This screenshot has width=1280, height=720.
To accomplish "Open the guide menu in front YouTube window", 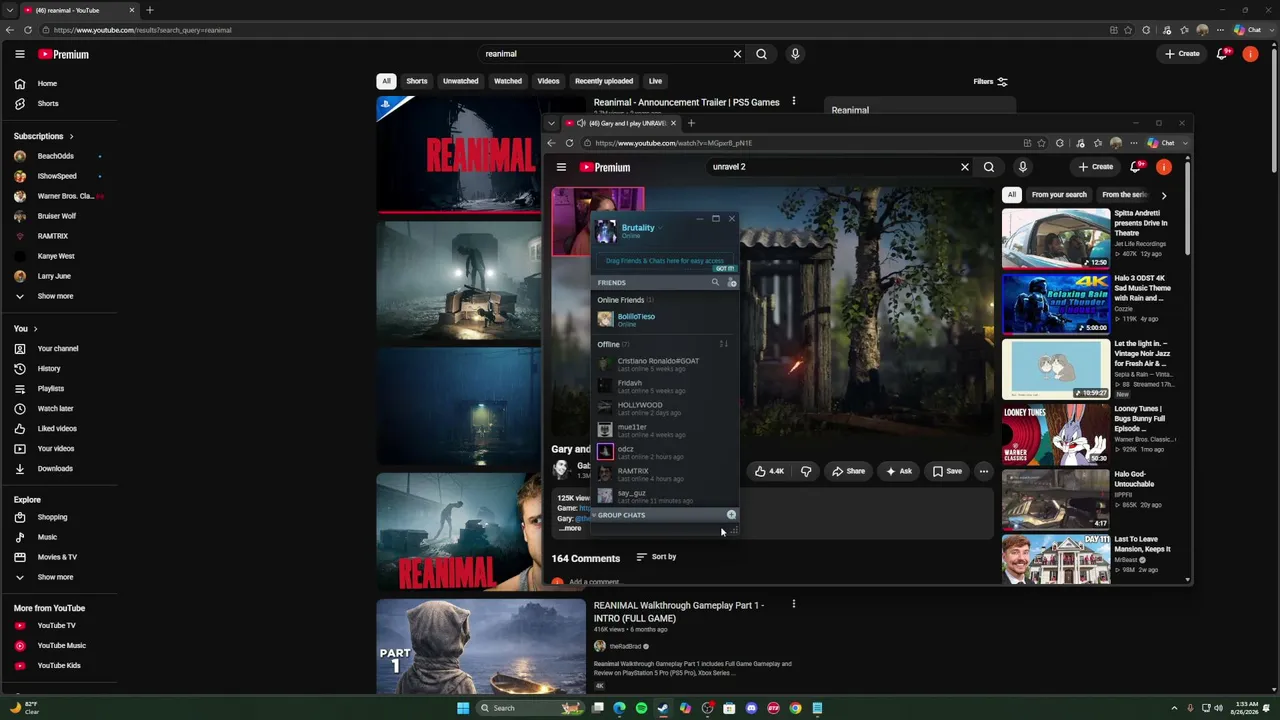I will tap(561, 167).
